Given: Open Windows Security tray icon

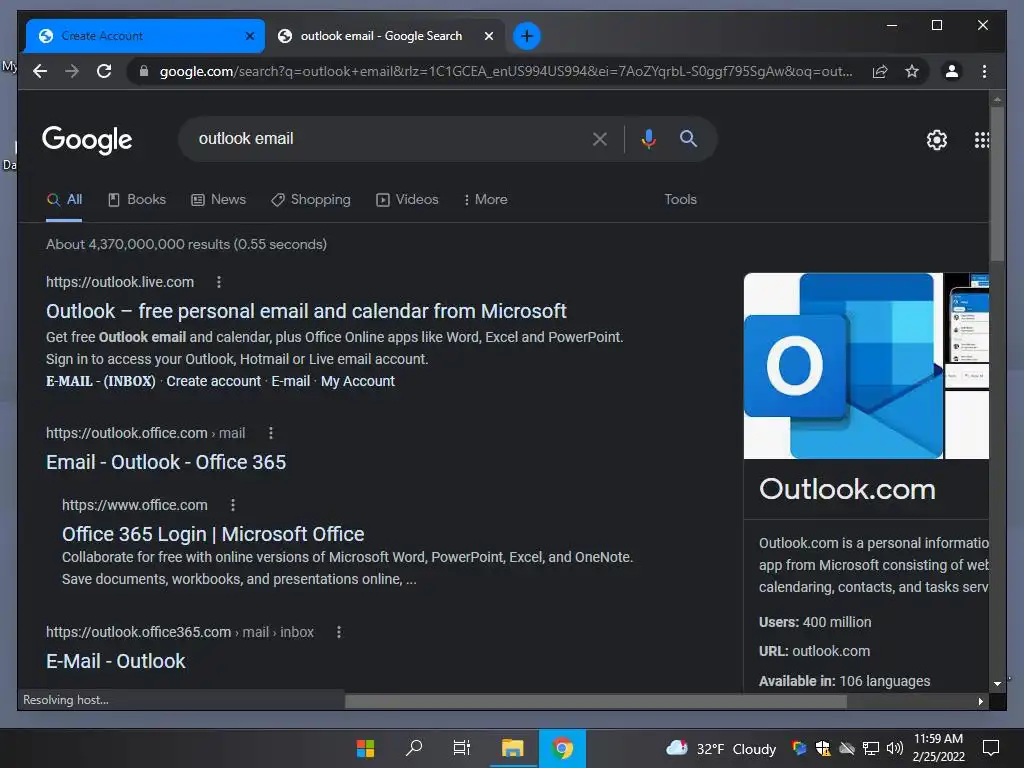Looking at the screenshot, I should pyautogui.click(x=822, y=748).
